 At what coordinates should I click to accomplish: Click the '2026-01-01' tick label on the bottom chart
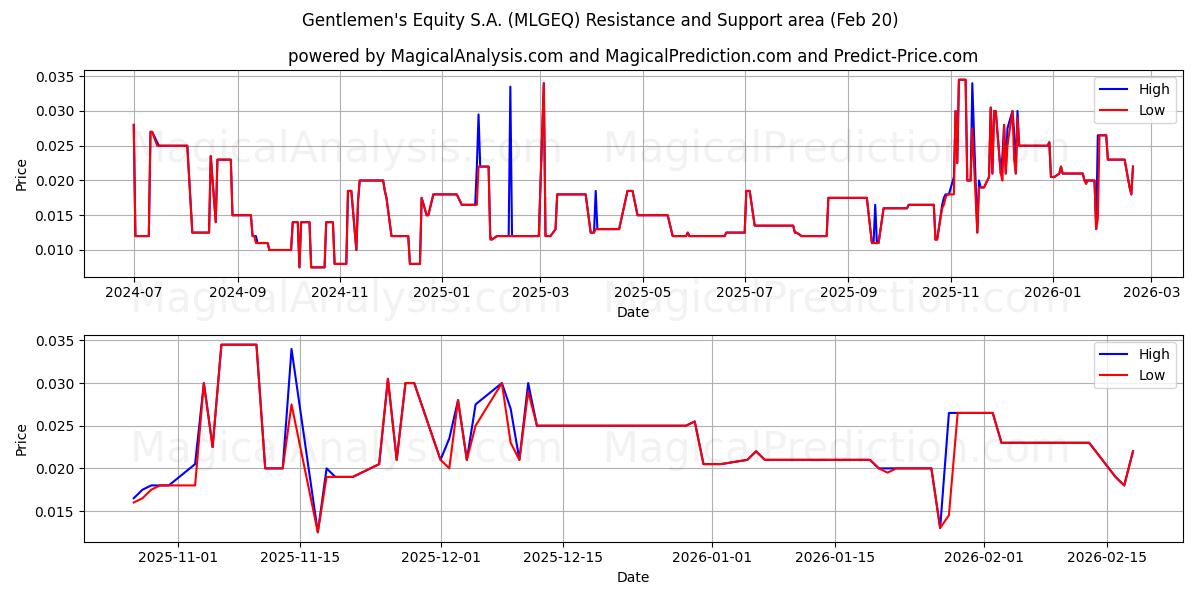coord(713,557)
